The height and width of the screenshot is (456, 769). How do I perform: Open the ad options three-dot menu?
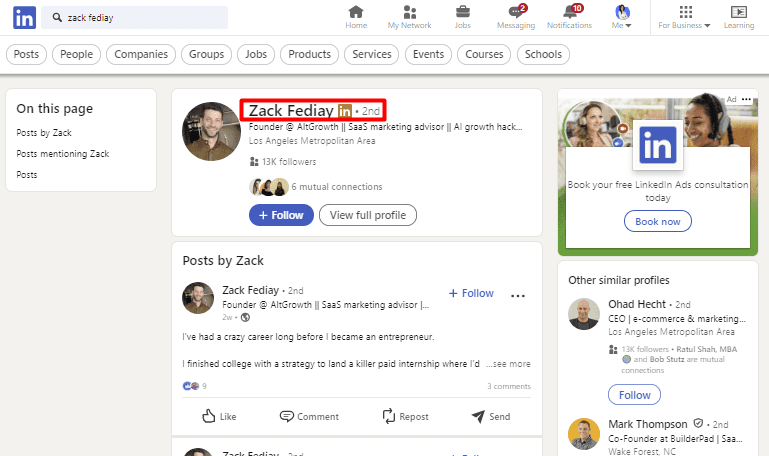click(x=746, y=99)
